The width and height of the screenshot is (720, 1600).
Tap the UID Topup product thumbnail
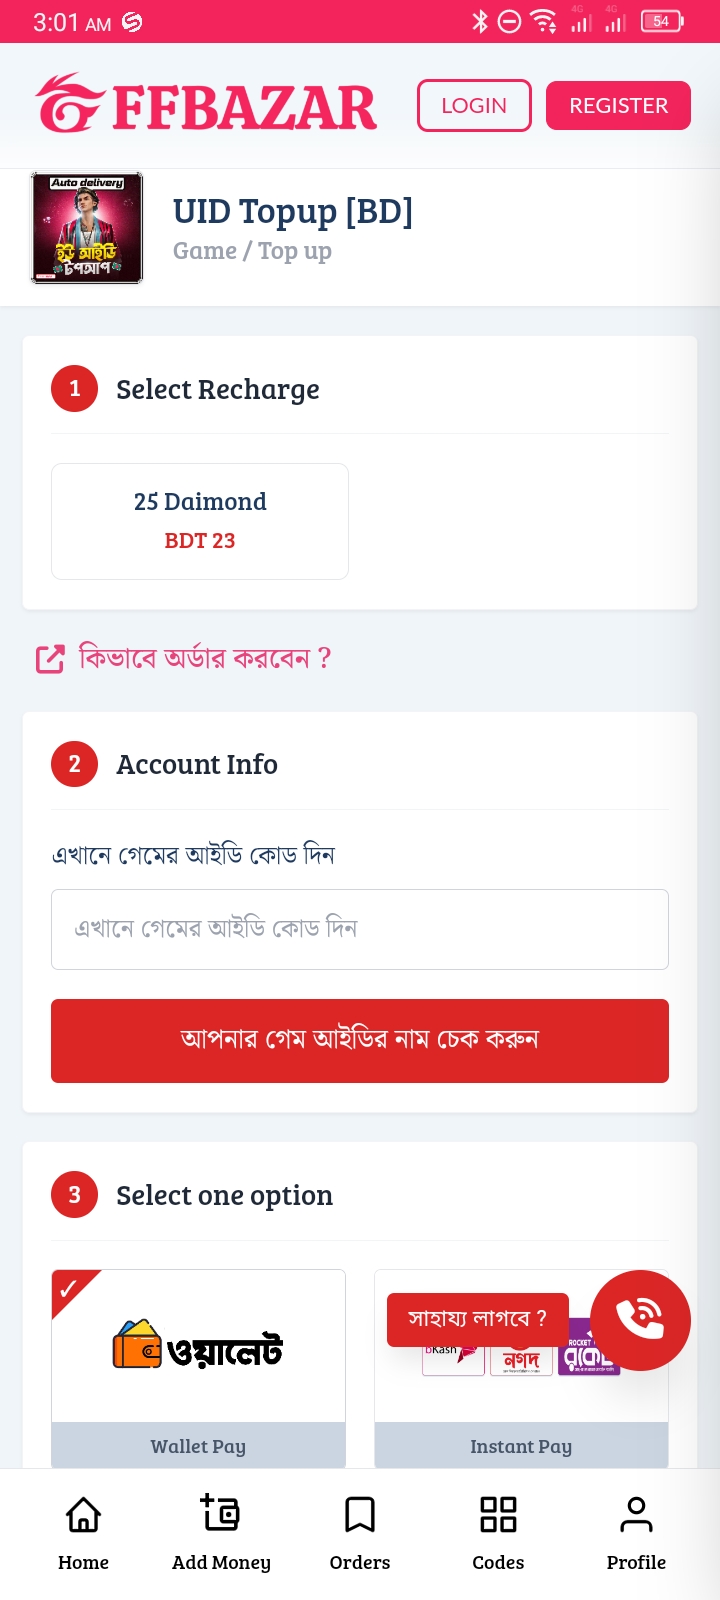pyautogui.click(x=87, y=228)
